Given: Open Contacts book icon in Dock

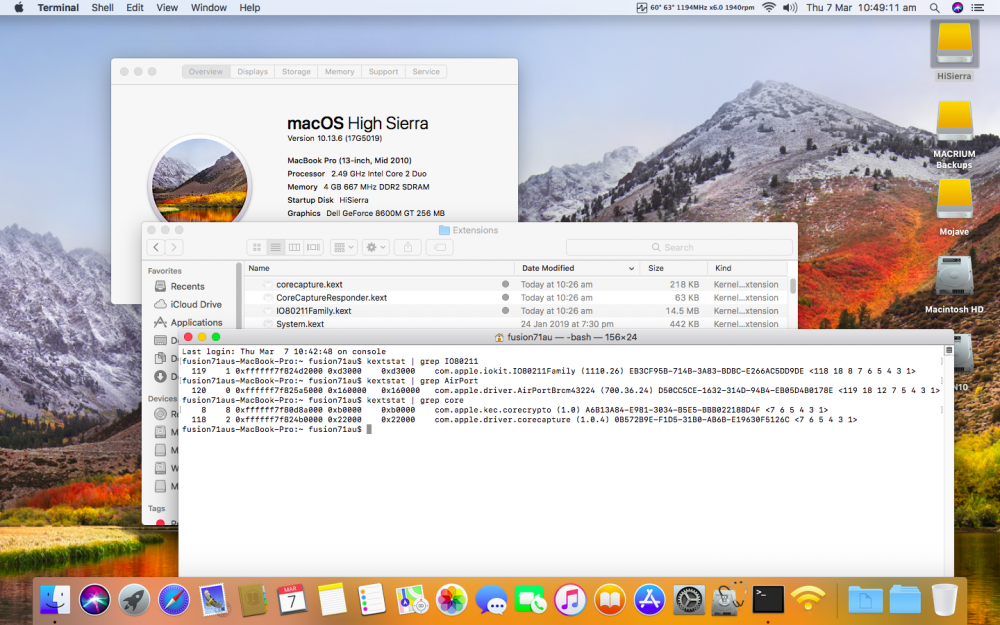Looking at the screenshot, I should click(253, 599).
